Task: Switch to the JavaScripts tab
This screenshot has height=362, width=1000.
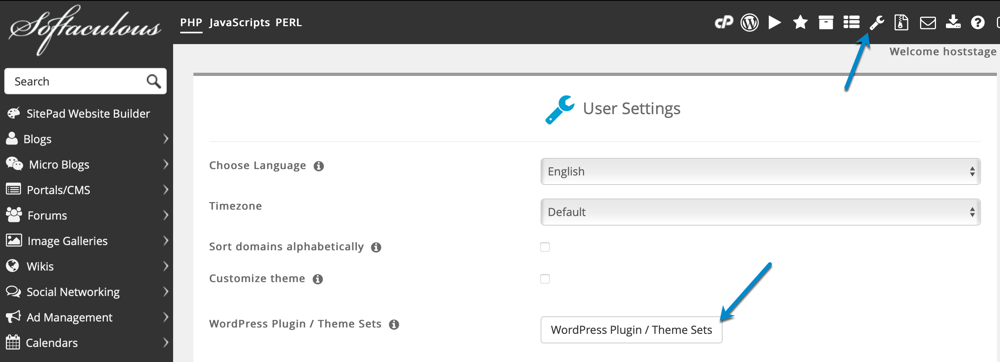Action: [239, 22]
